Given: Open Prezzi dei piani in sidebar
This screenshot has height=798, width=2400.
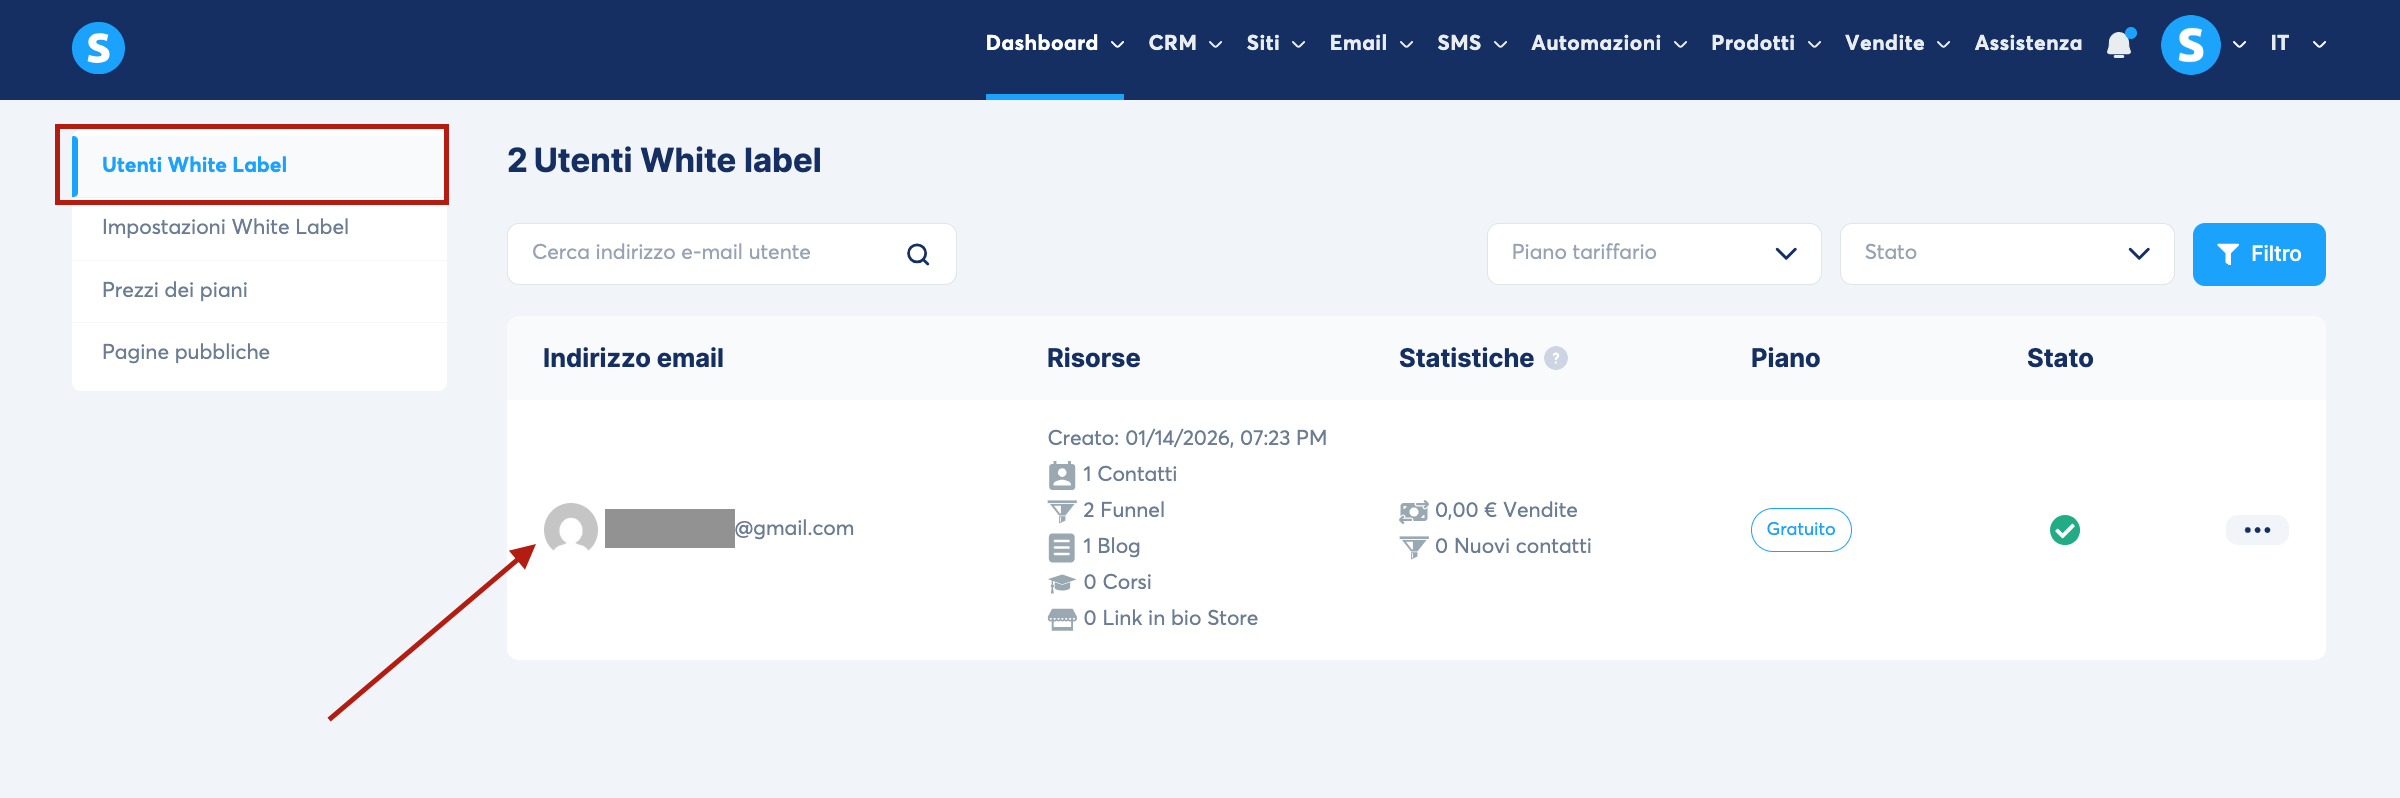Looking at the screenshot, I should click(x=259, y=290).
